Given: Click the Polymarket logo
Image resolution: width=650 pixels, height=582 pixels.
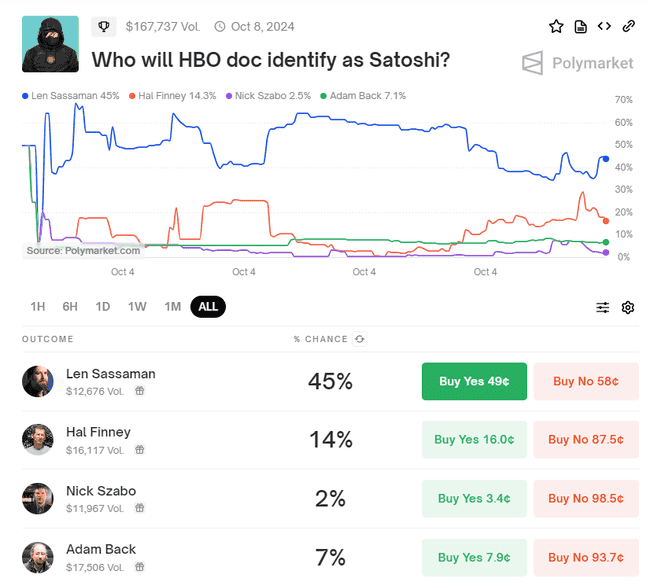Looking at the screenshot, I should [577, 63].
